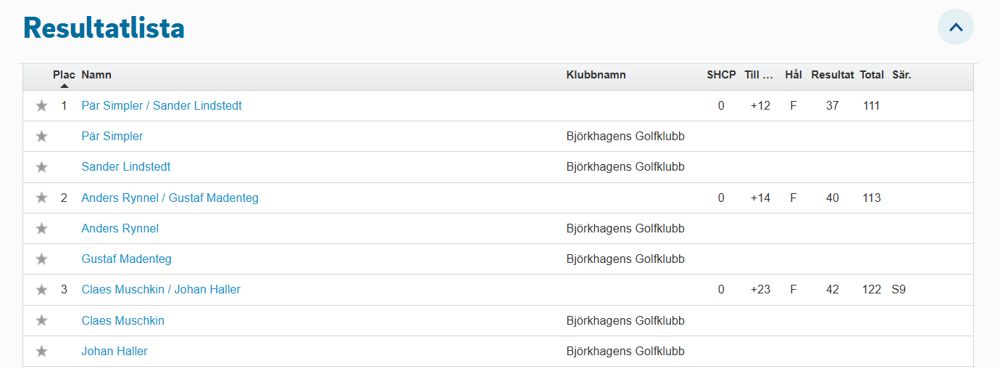Sort results by the Plac column
This screenshot has height=368, width=1000.
[64, 75]
